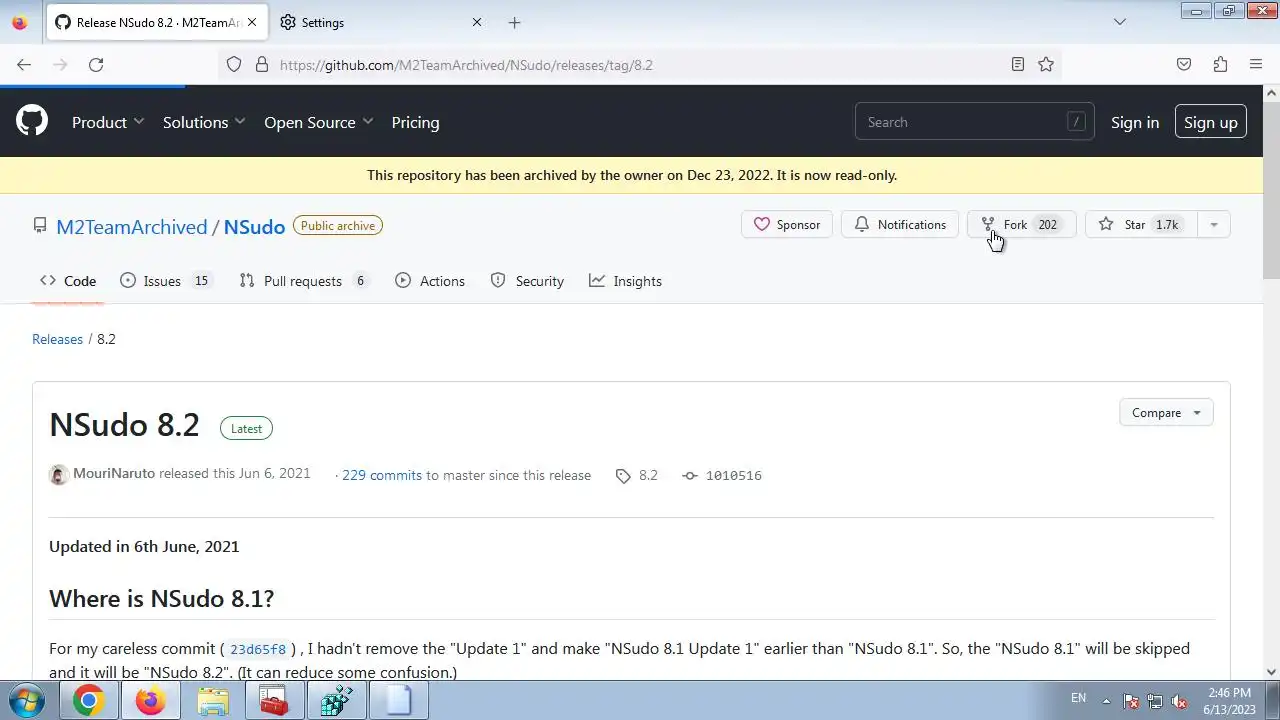Open the 229 commits link
The height and width of the screenshot is (720, 1280).
pyautogui.click(x=382, y=475)
